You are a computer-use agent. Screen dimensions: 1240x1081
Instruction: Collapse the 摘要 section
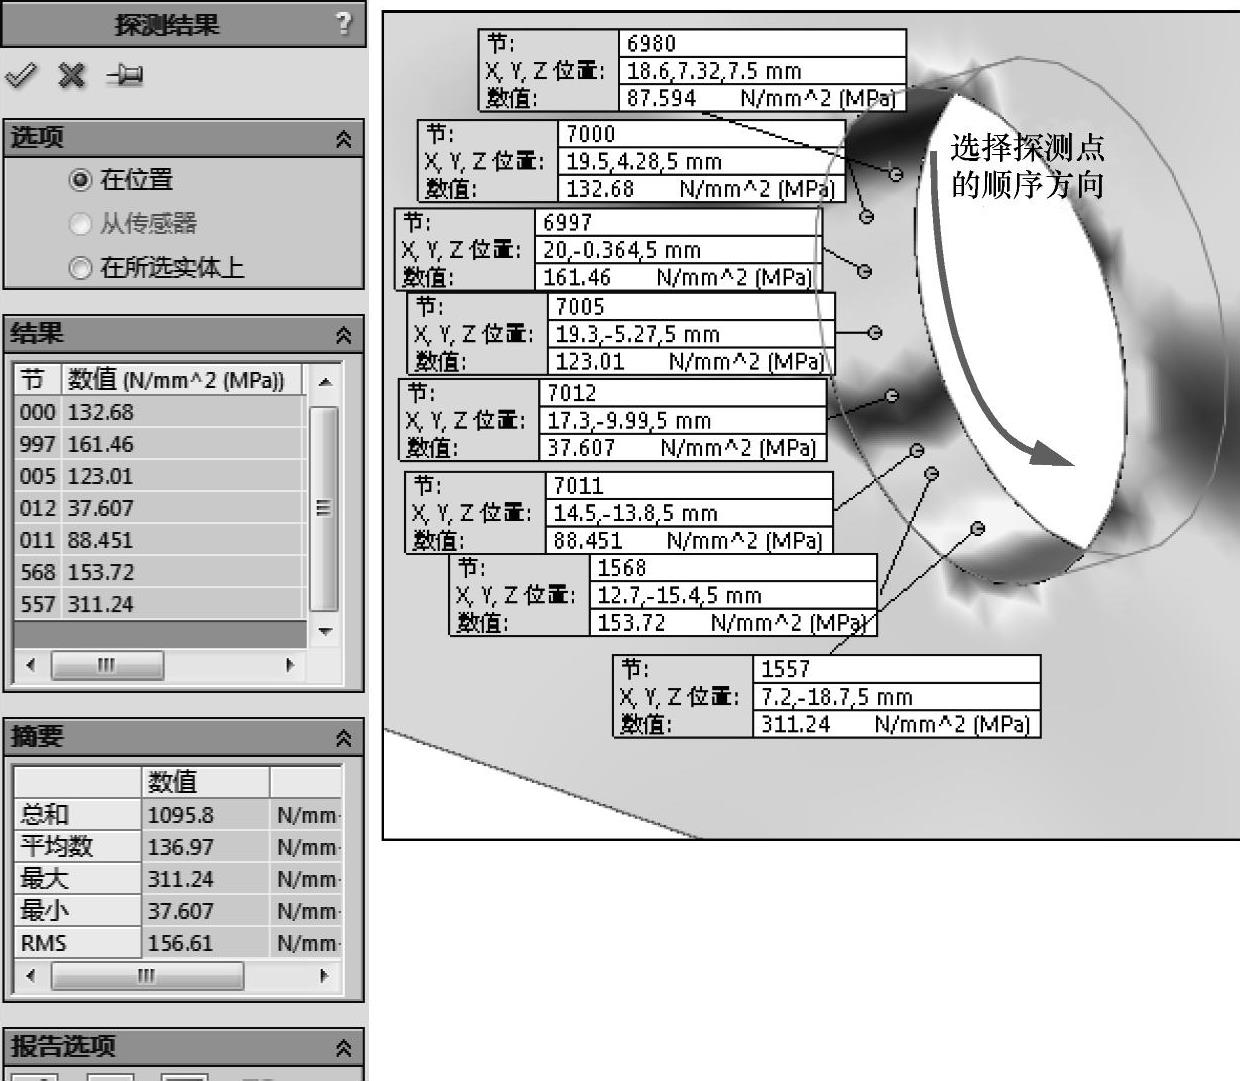(344, 738)
